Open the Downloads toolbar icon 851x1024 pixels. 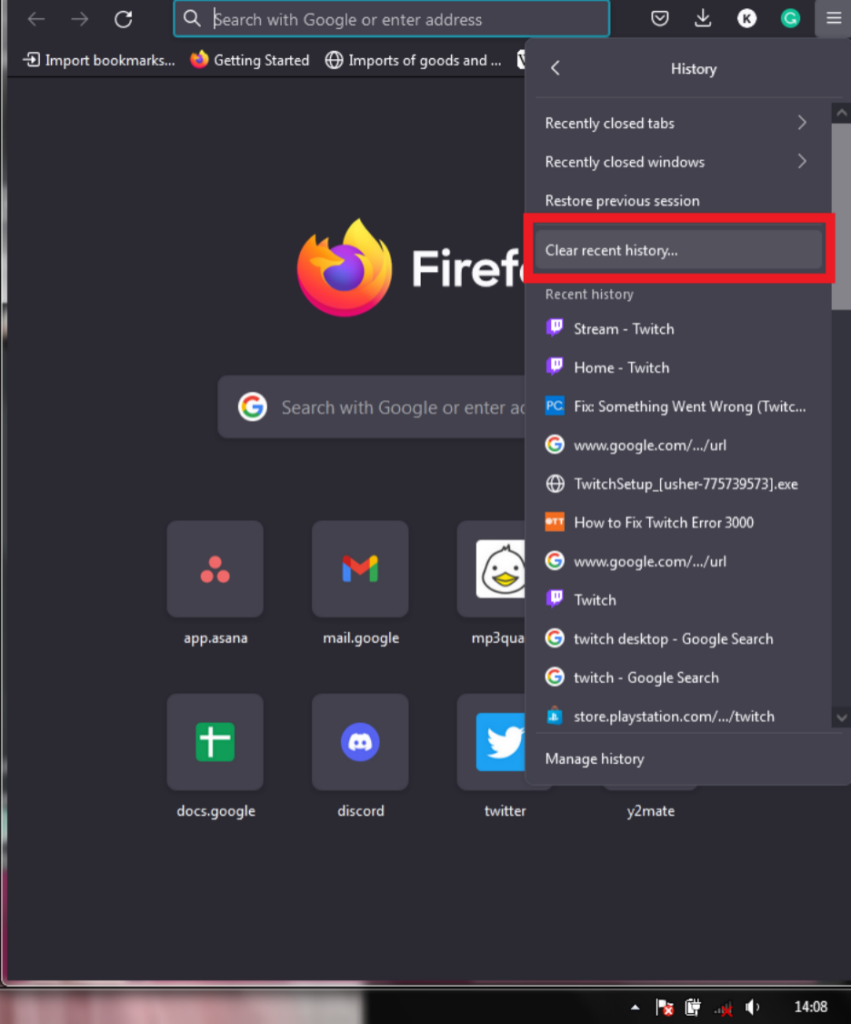click(703, 18)
